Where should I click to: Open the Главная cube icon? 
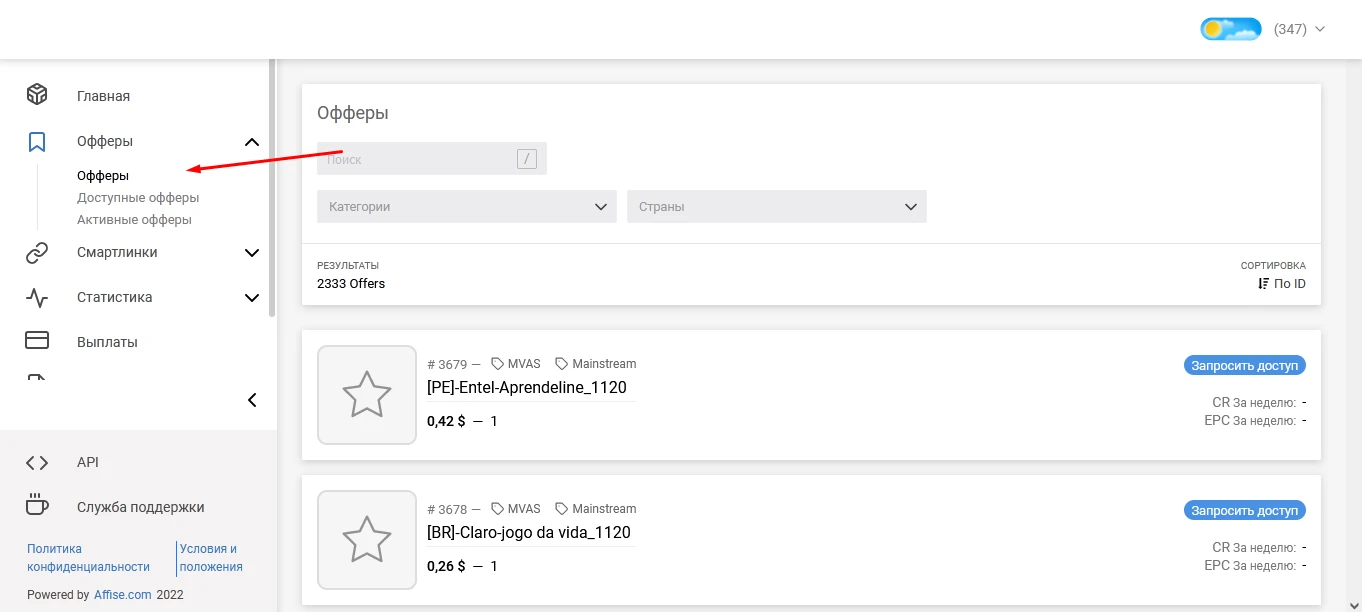pos(37,95)
